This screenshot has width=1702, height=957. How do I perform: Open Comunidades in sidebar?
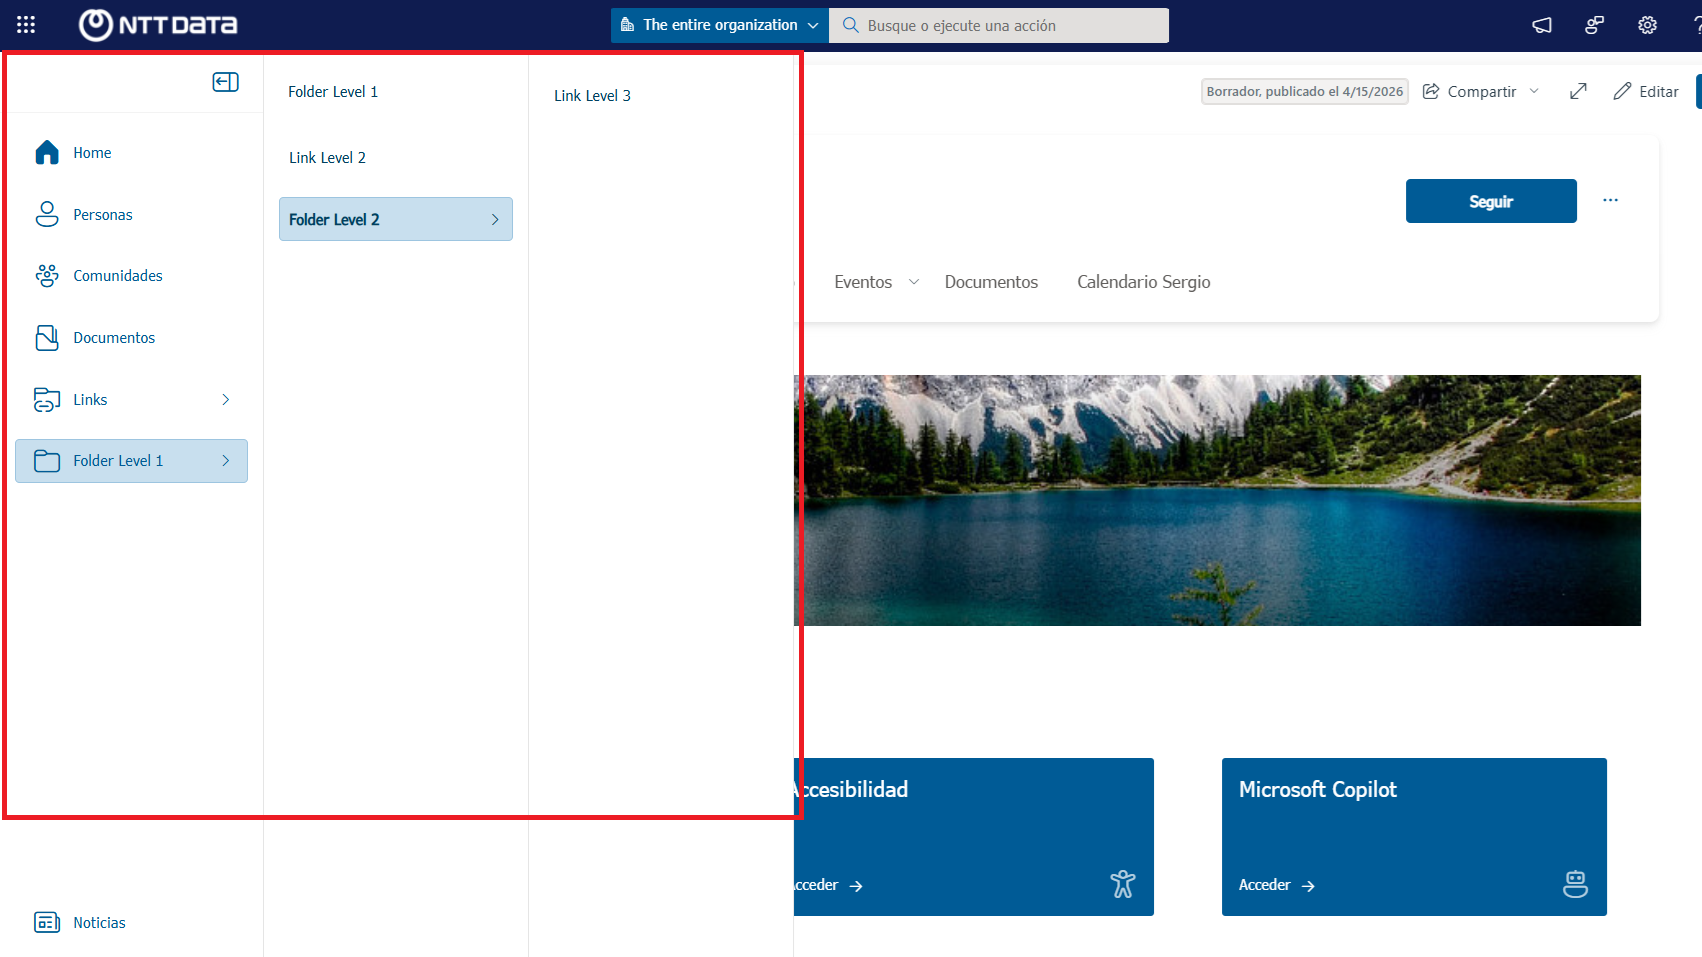131,276
